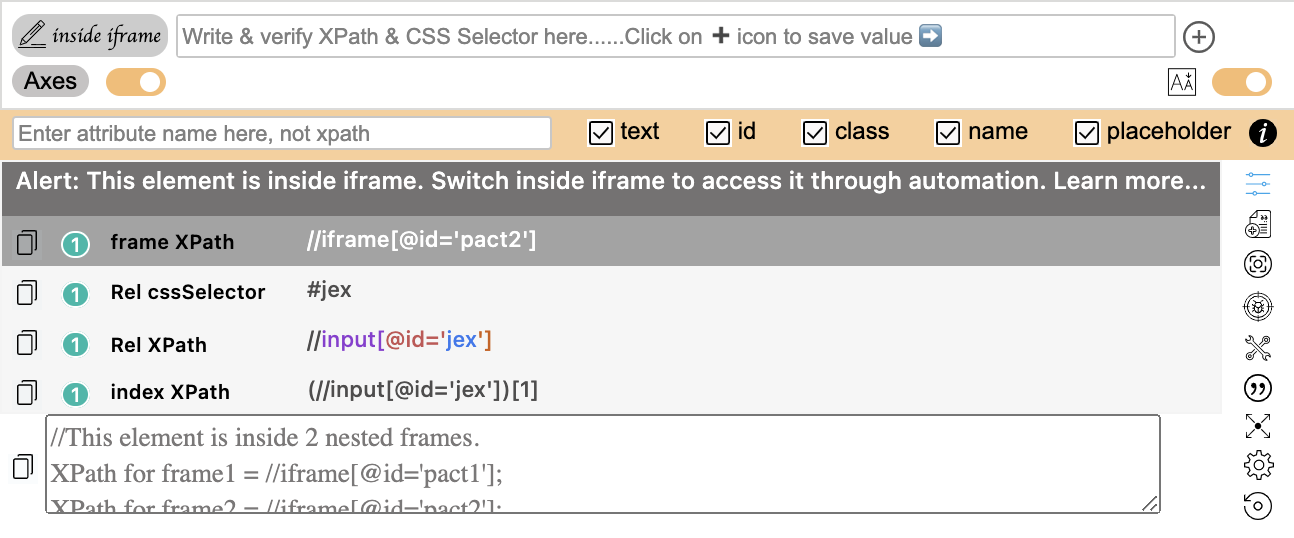This screenshot has width=1294, height=538.
Task: Uncheck the class attribute checkbox
Action: click(816, 132)
